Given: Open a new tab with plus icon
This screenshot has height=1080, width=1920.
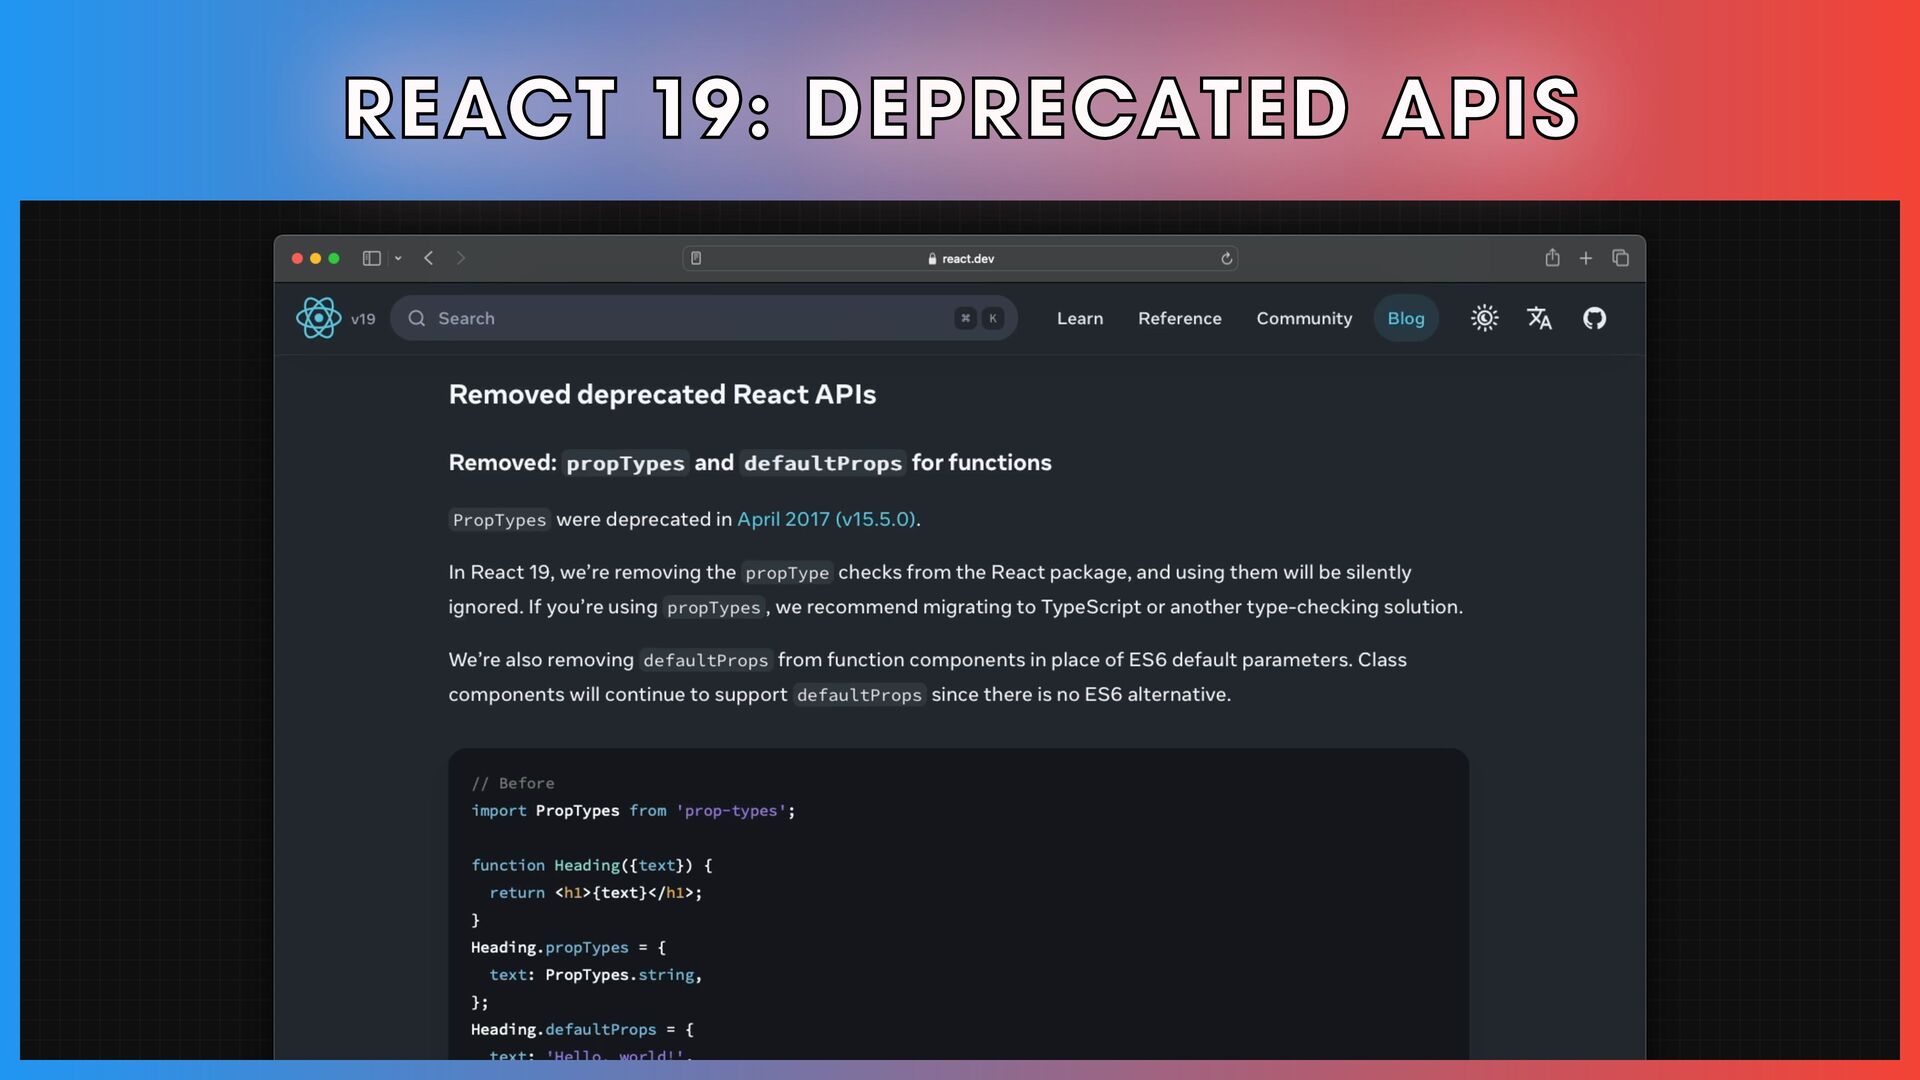Looking at the screenshot, I should coord(1586,258).
